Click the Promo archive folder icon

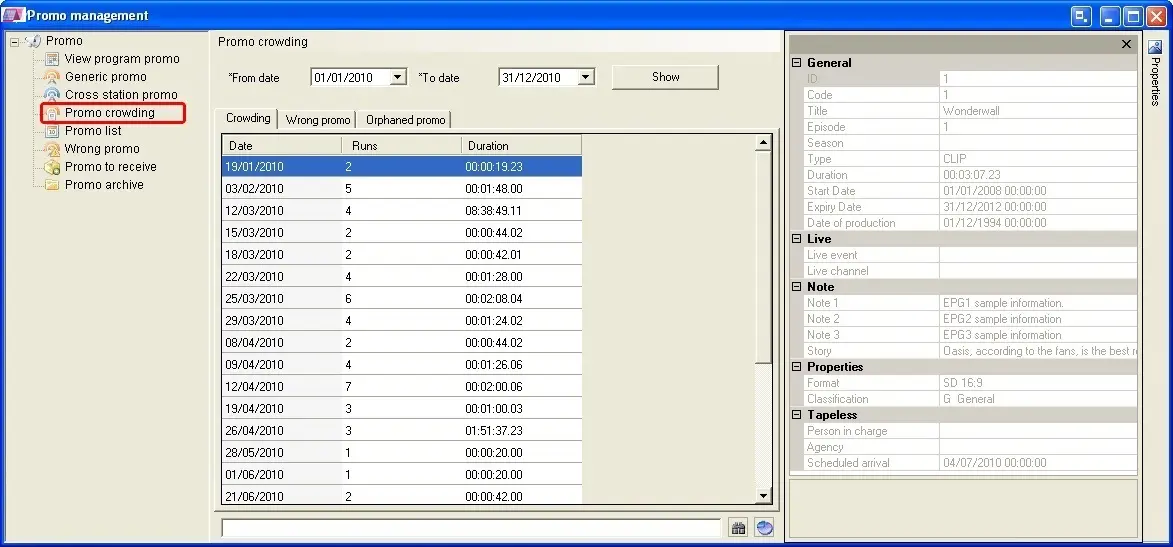pyautogui.click(x=52, y=185)
